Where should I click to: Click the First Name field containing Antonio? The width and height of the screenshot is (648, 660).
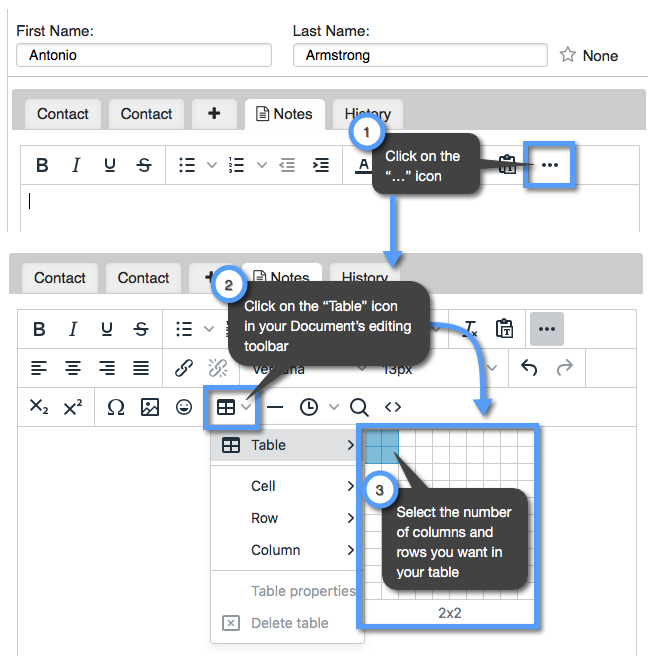tap(144, 55)
